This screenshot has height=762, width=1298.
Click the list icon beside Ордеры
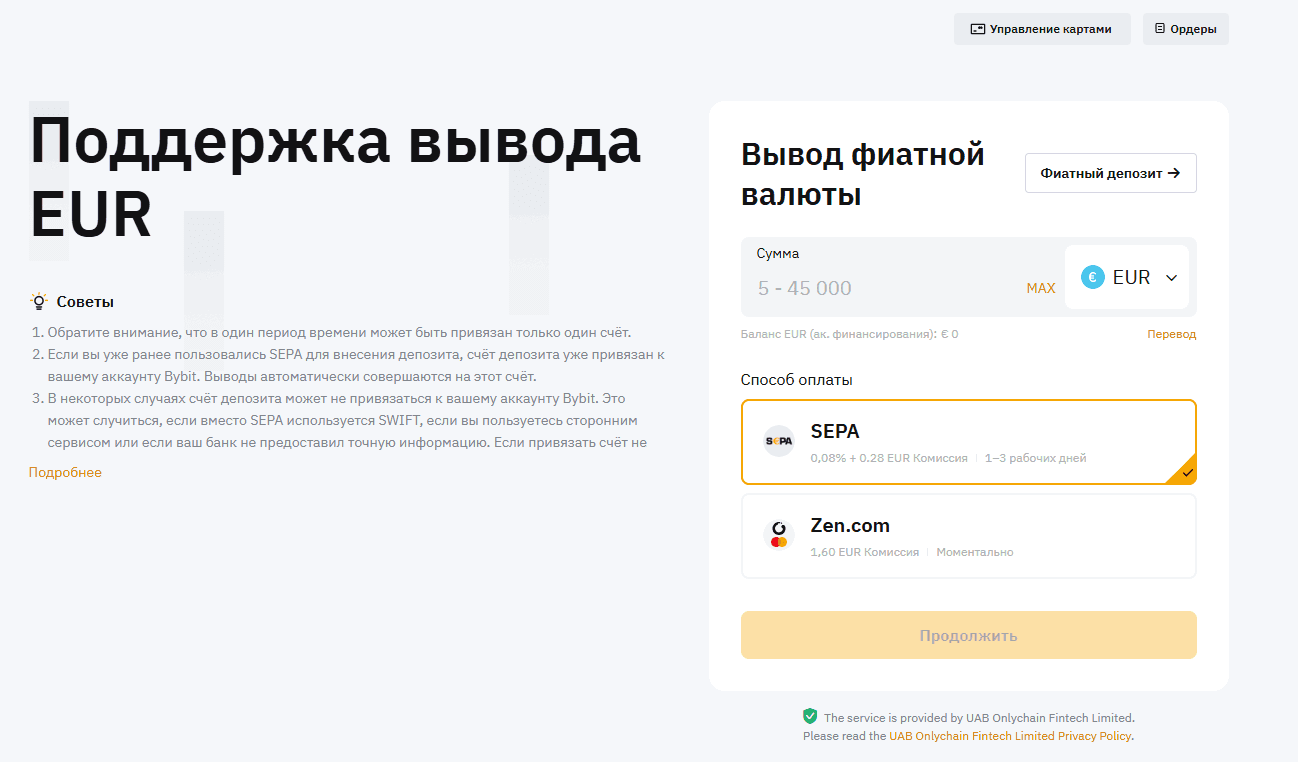1160,29
